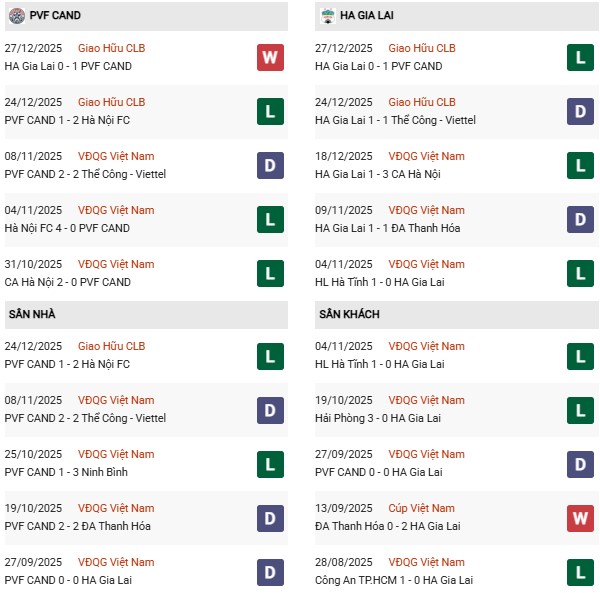Click L badge for PVF CAND 1-3 Ninh Bình
600x593 pixels.
pyautogui.click(x=270, y=463)
